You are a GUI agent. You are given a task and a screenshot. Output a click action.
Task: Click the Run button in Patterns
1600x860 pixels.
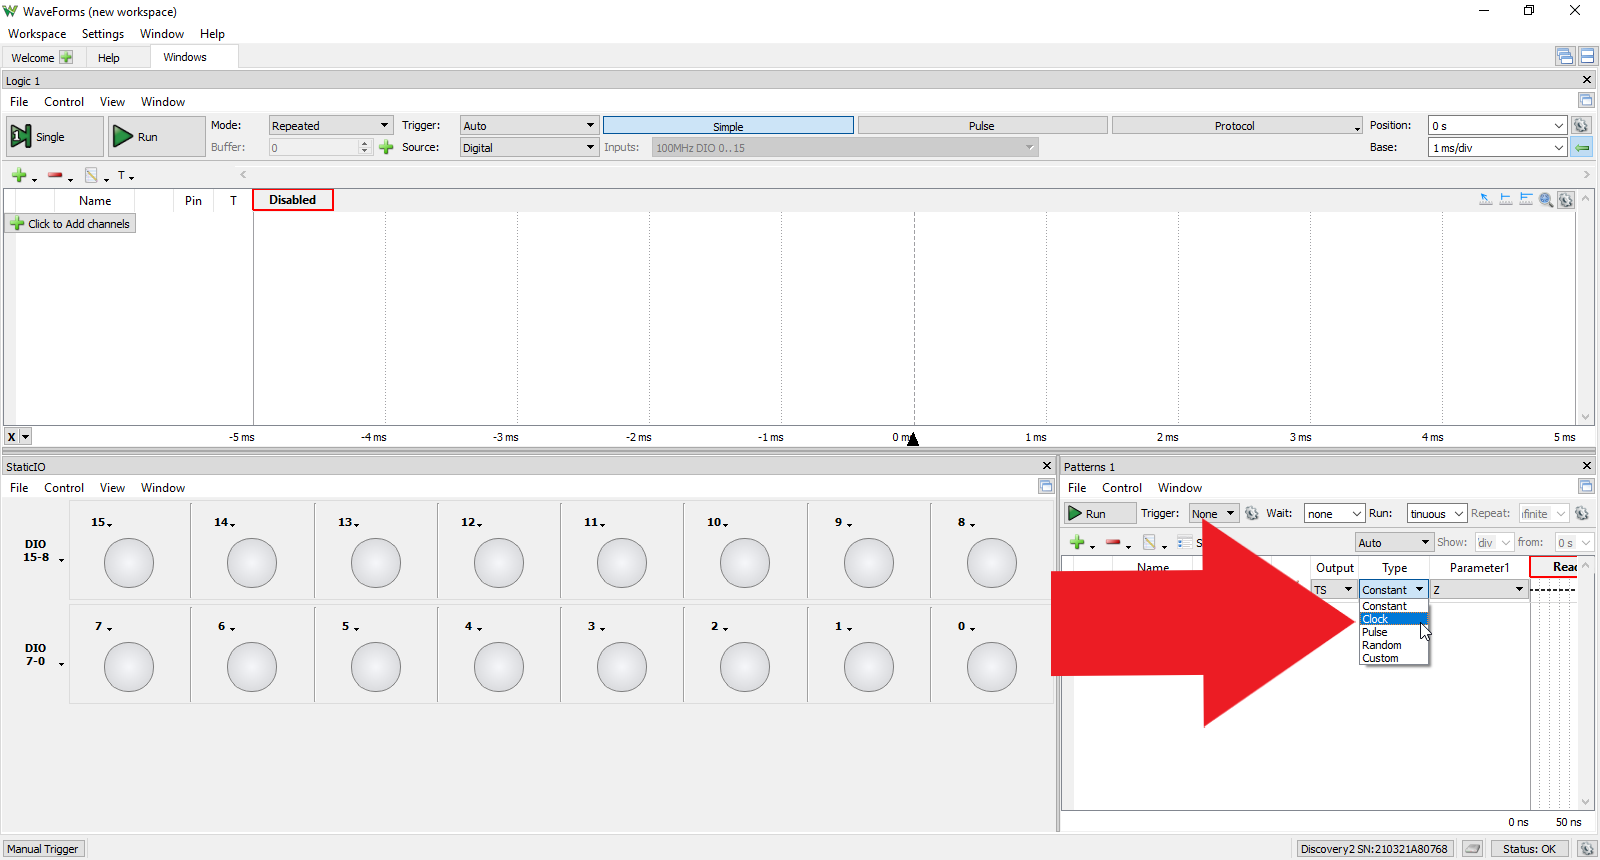[x=1099, y=514]
